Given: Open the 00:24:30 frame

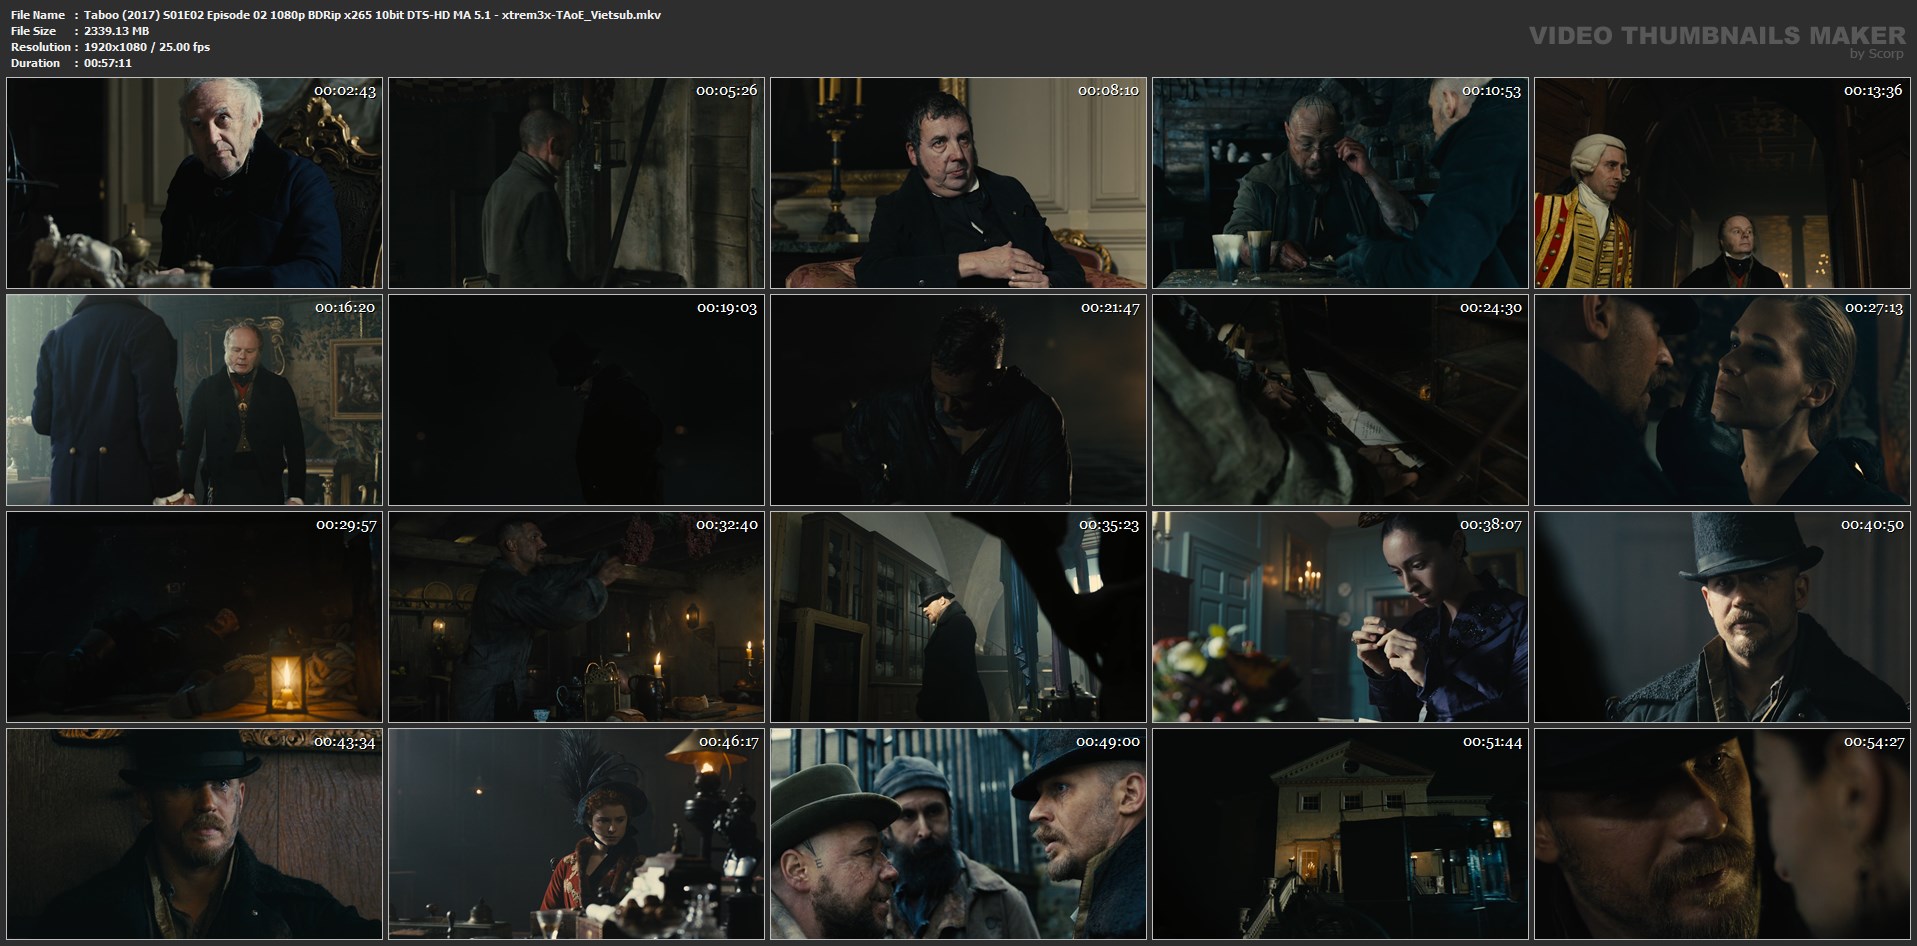Looking at the screenshot, I should 1340,400.
